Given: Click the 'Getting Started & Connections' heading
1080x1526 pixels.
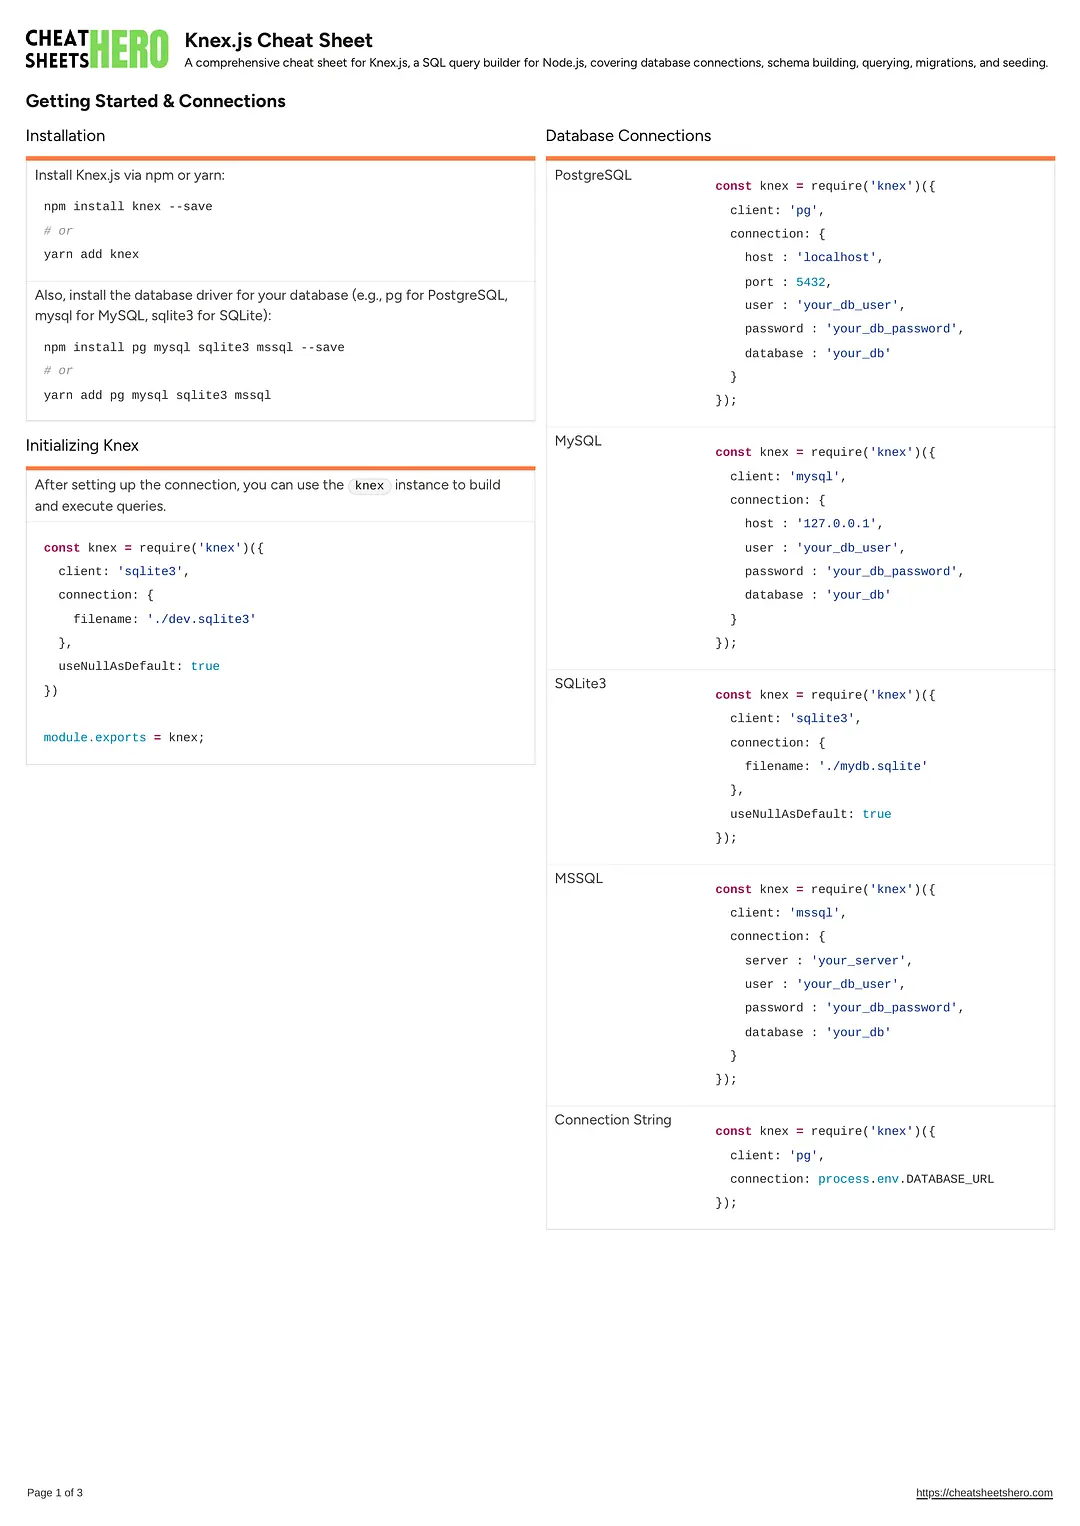Looking at the screenshot, I should [156, 101].
